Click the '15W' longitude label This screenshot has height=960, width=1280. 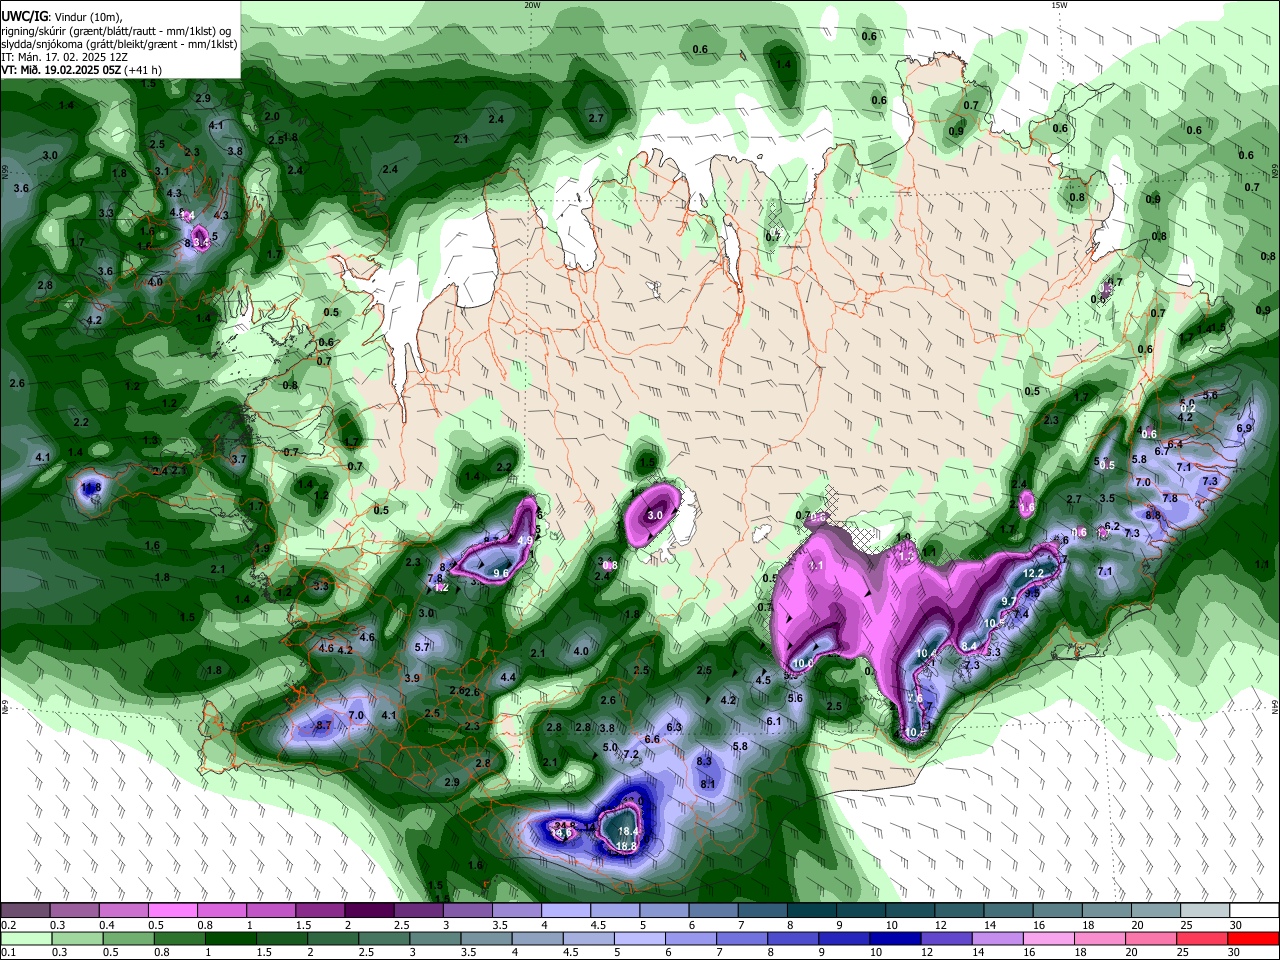tap(1058, 5)
